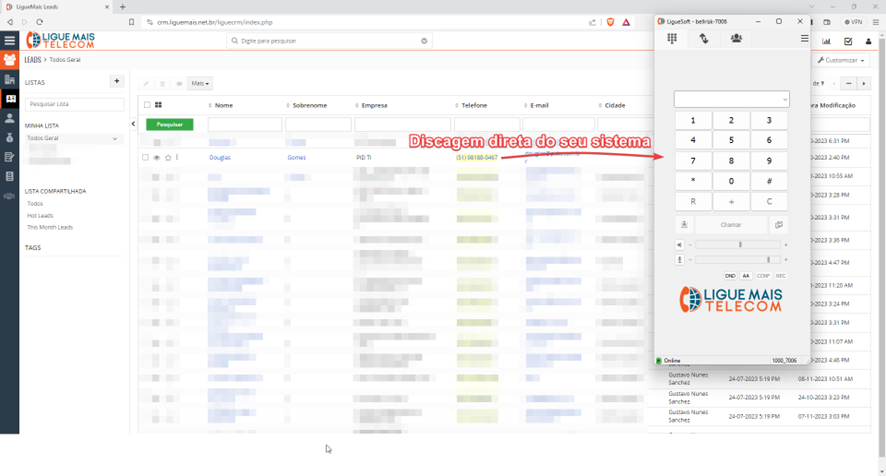
Task: Click Chamar call button
Action: (731, 224)
